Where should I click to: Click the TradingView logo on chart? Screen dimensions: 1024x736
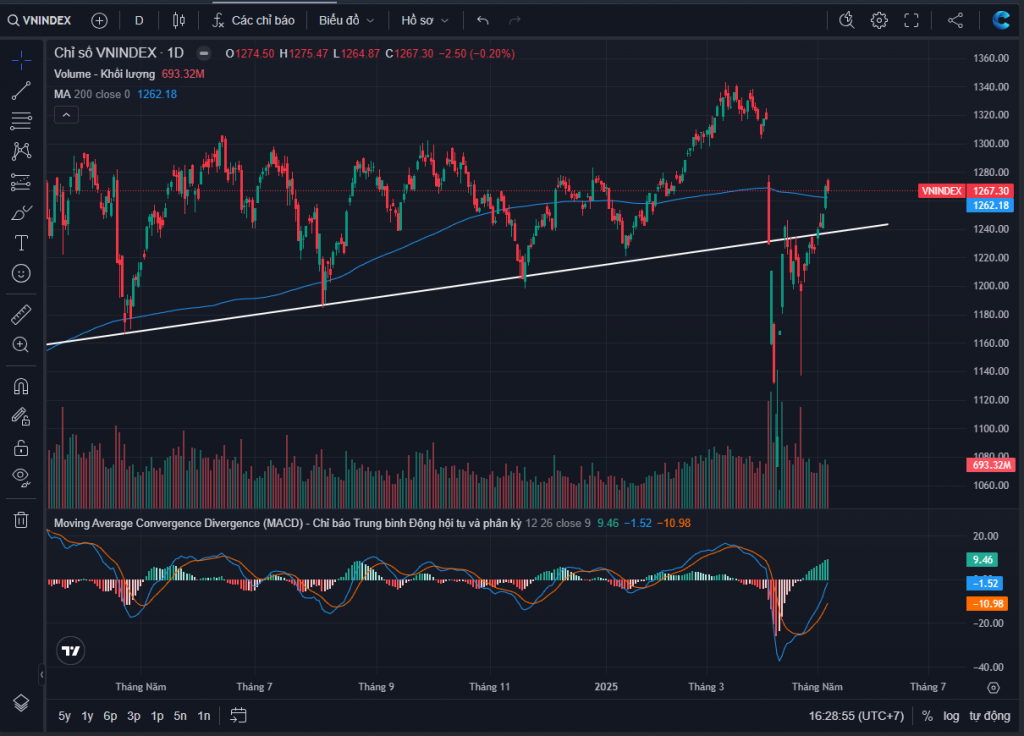point(71,650)
